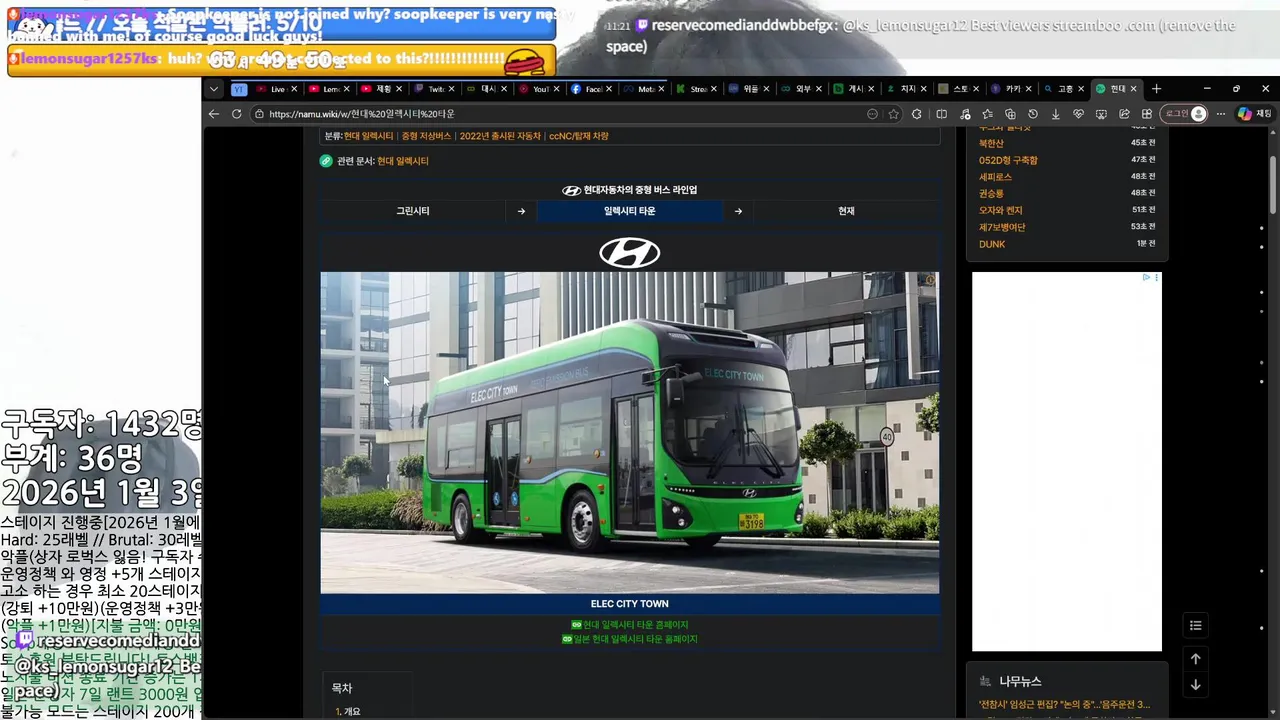Open the Copilot 채팅 button
Viewport: 1280px width, 720px height.
[x=1255, y=114]
